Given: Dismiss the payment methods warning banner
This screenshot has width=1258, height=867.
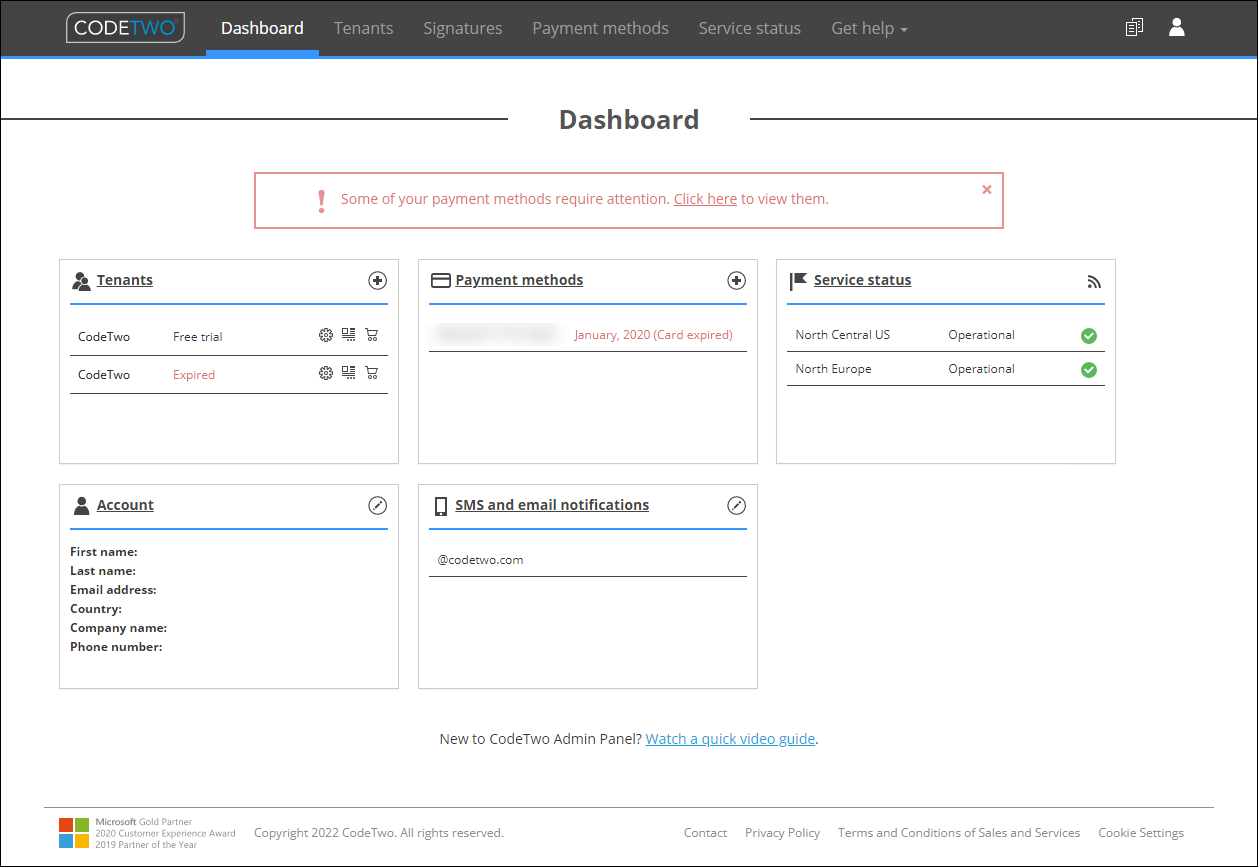Looking at the screenshot, I should click(987, 189).
